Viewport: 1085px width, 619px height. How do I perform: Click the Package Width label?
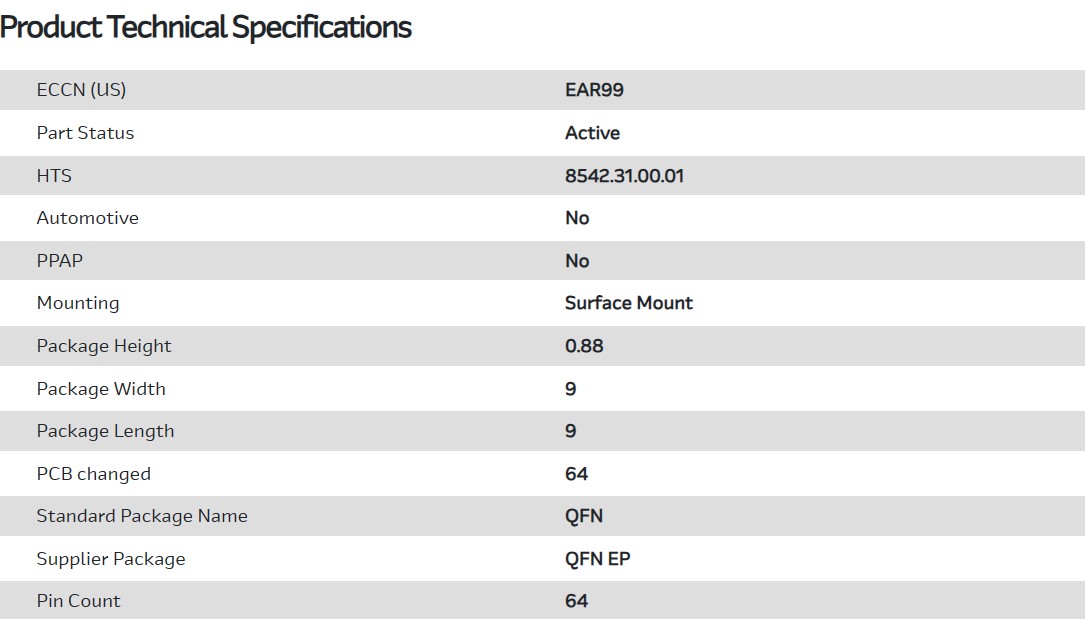(x=101, y=389)
